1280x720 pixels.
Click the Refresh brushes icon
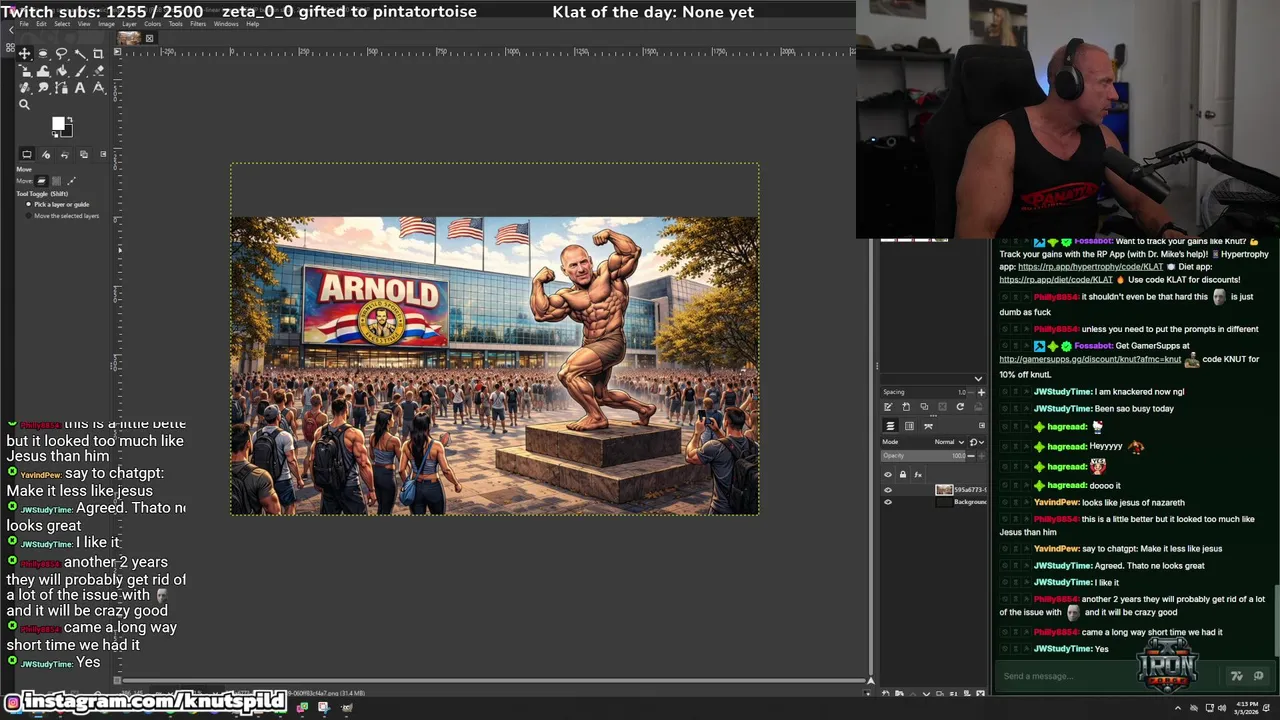(960, 407)
